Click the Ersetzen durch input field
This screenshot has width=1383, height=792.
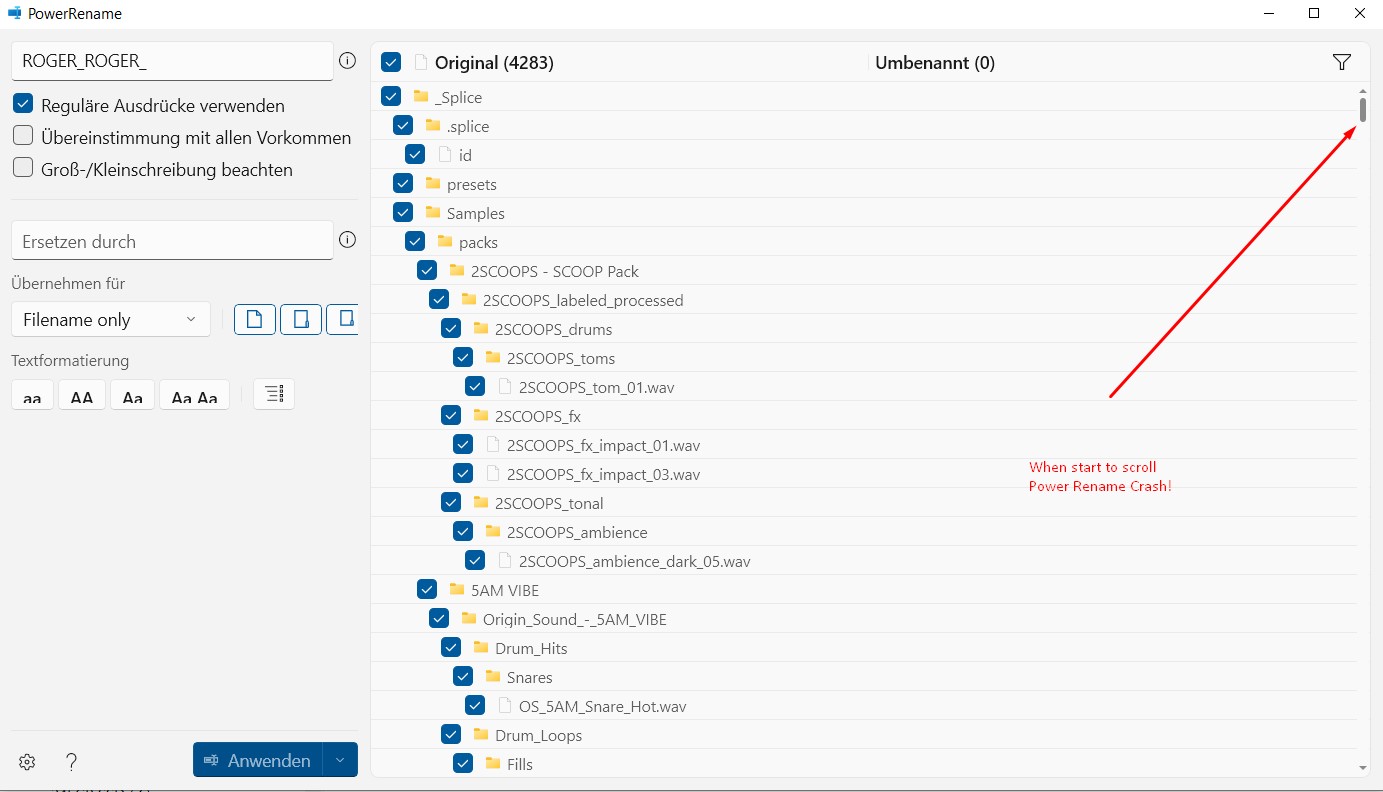click(x=170, y=240)
